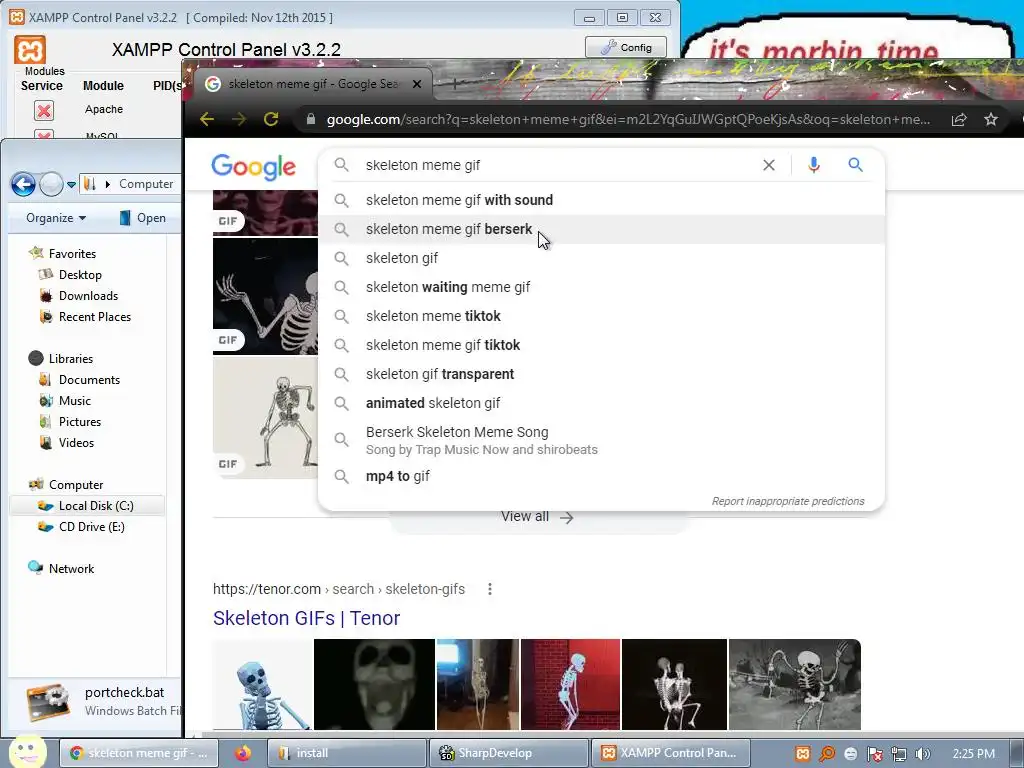
Task: Select suggestion 'skeleton meme gif tiktok'
Action: [601, 345]
